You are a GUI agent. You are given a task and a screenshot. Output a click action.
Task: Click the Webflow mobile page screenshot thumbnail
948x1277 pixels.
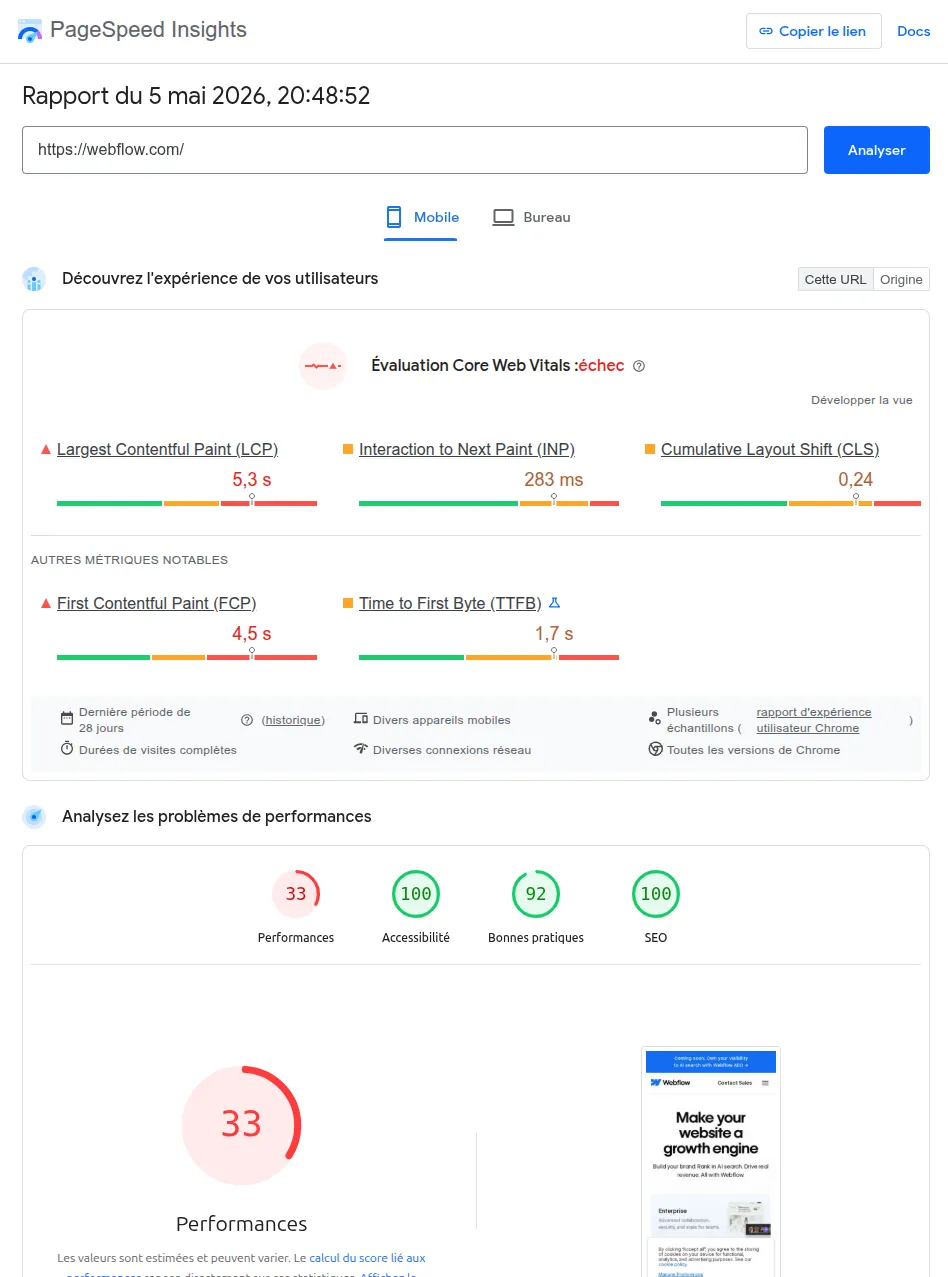pyautogui.click(x=711, y=1162)
